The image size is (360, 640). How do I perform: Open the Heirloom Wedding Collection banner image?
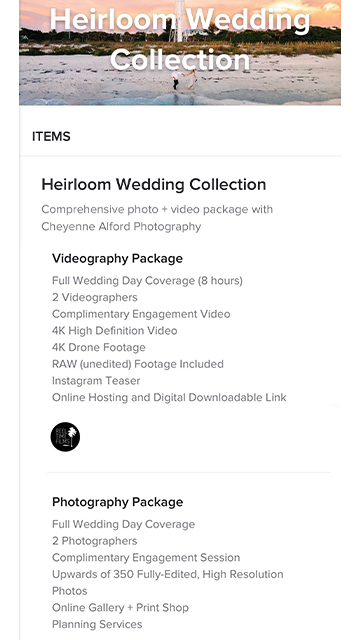coord(180,52)
